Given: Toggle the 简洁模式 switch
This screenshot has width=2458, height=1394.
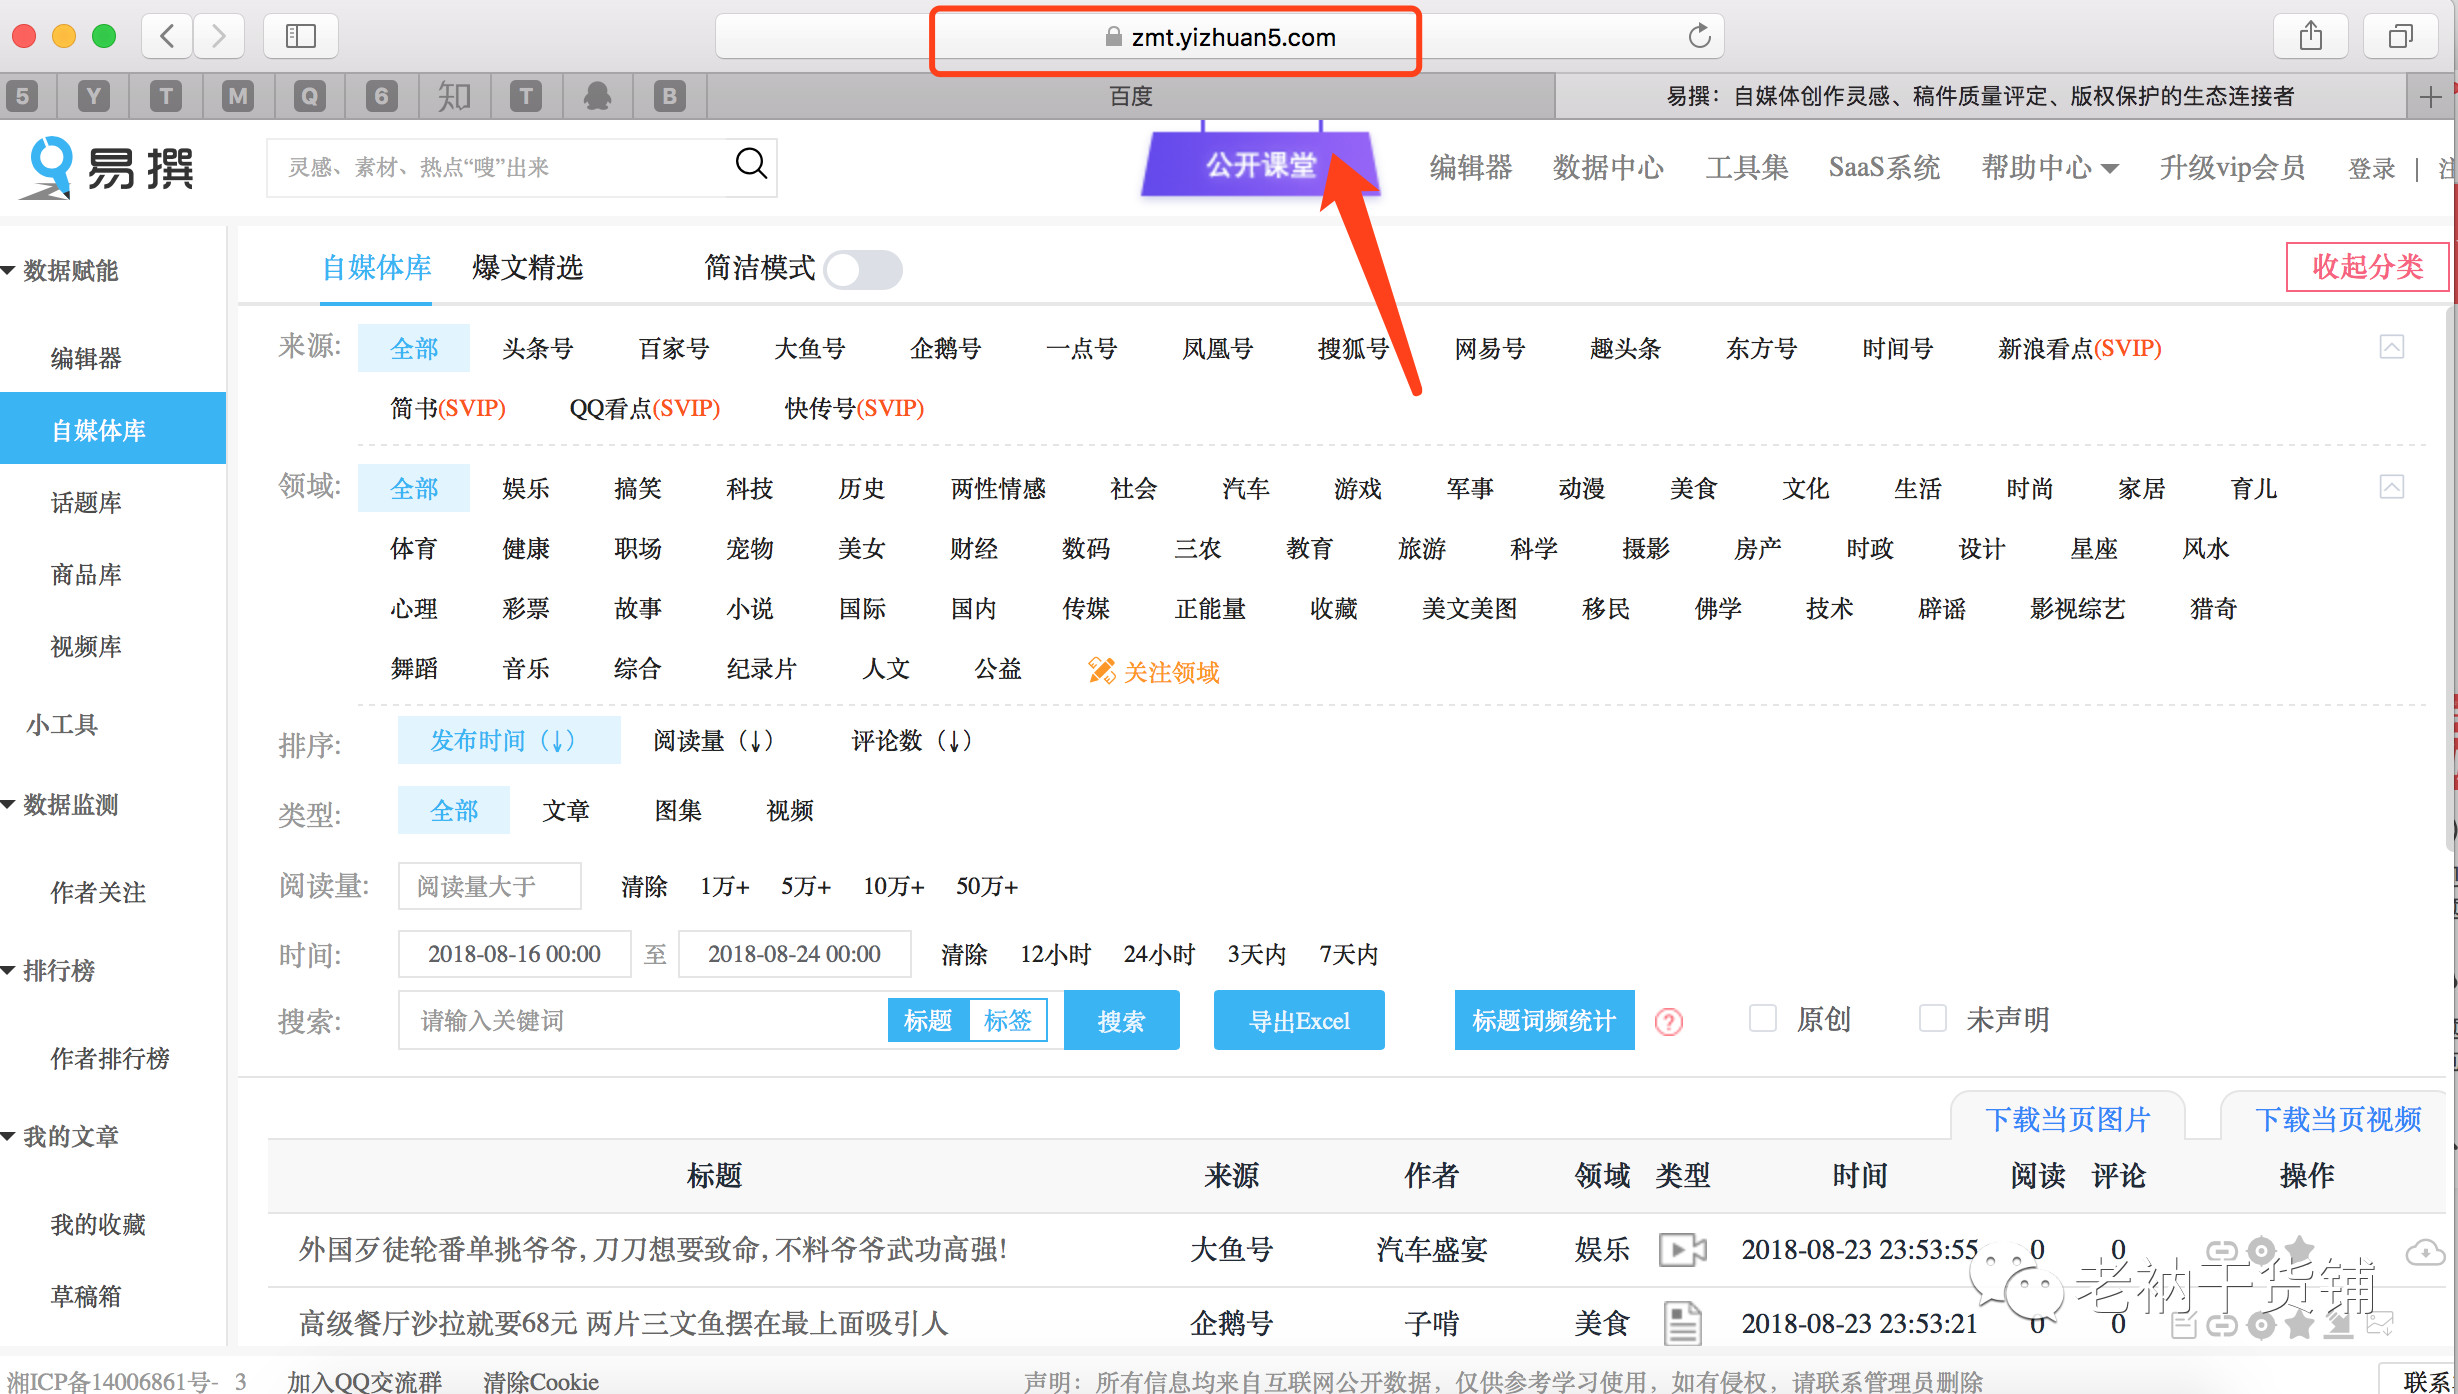Looking at the screenshot, I should coord(864,270).
